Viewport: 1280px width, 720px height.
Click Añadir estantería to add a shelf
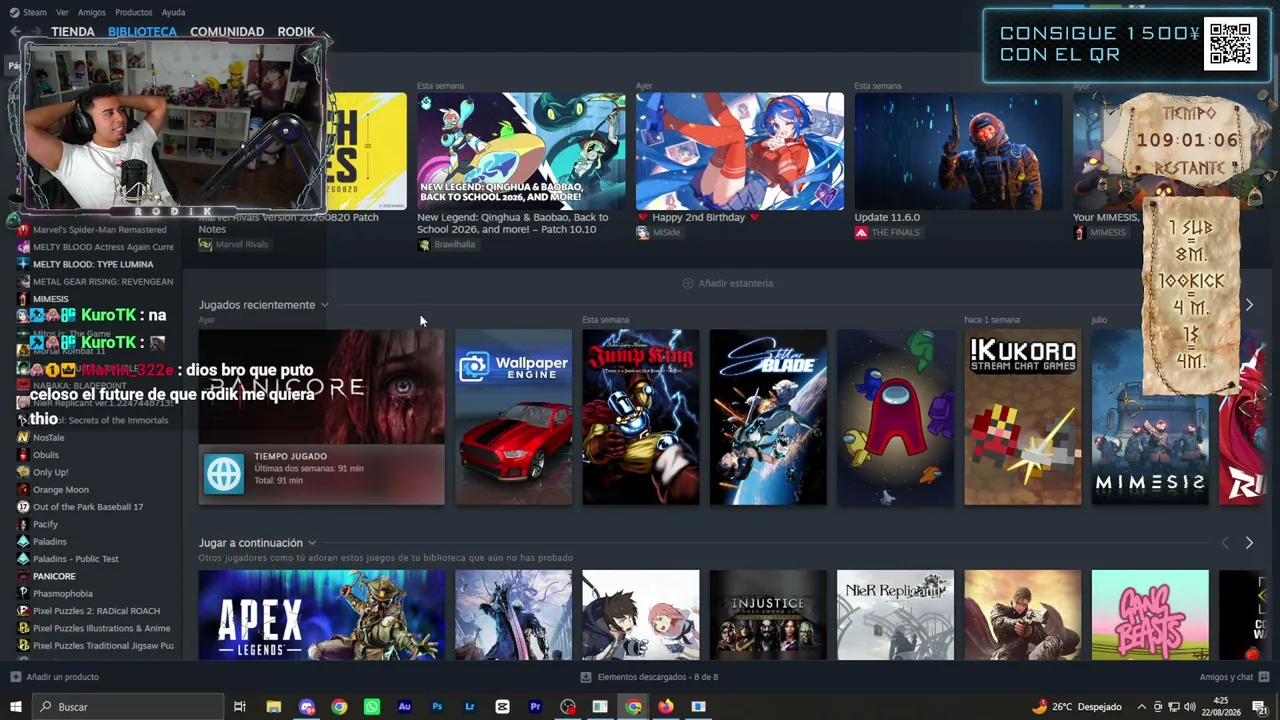point(727,283)
